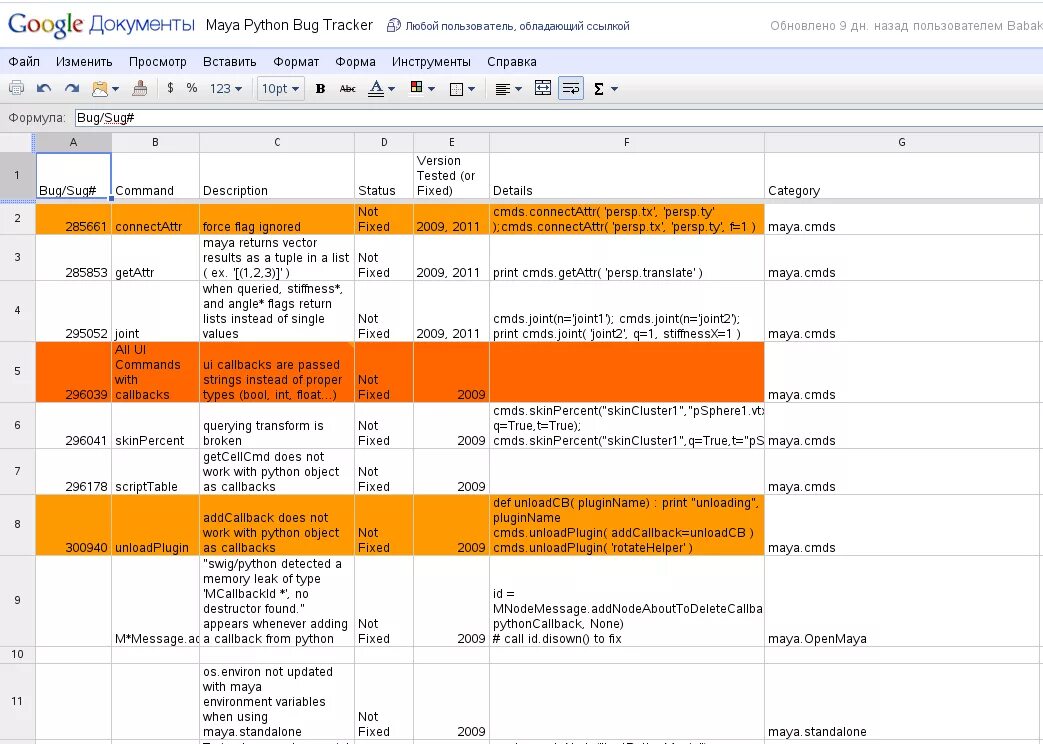The height and width of the screenshot is (744, 1043).
Task: Click 'querying transform is broken' cell
Action: click(277, 425)
